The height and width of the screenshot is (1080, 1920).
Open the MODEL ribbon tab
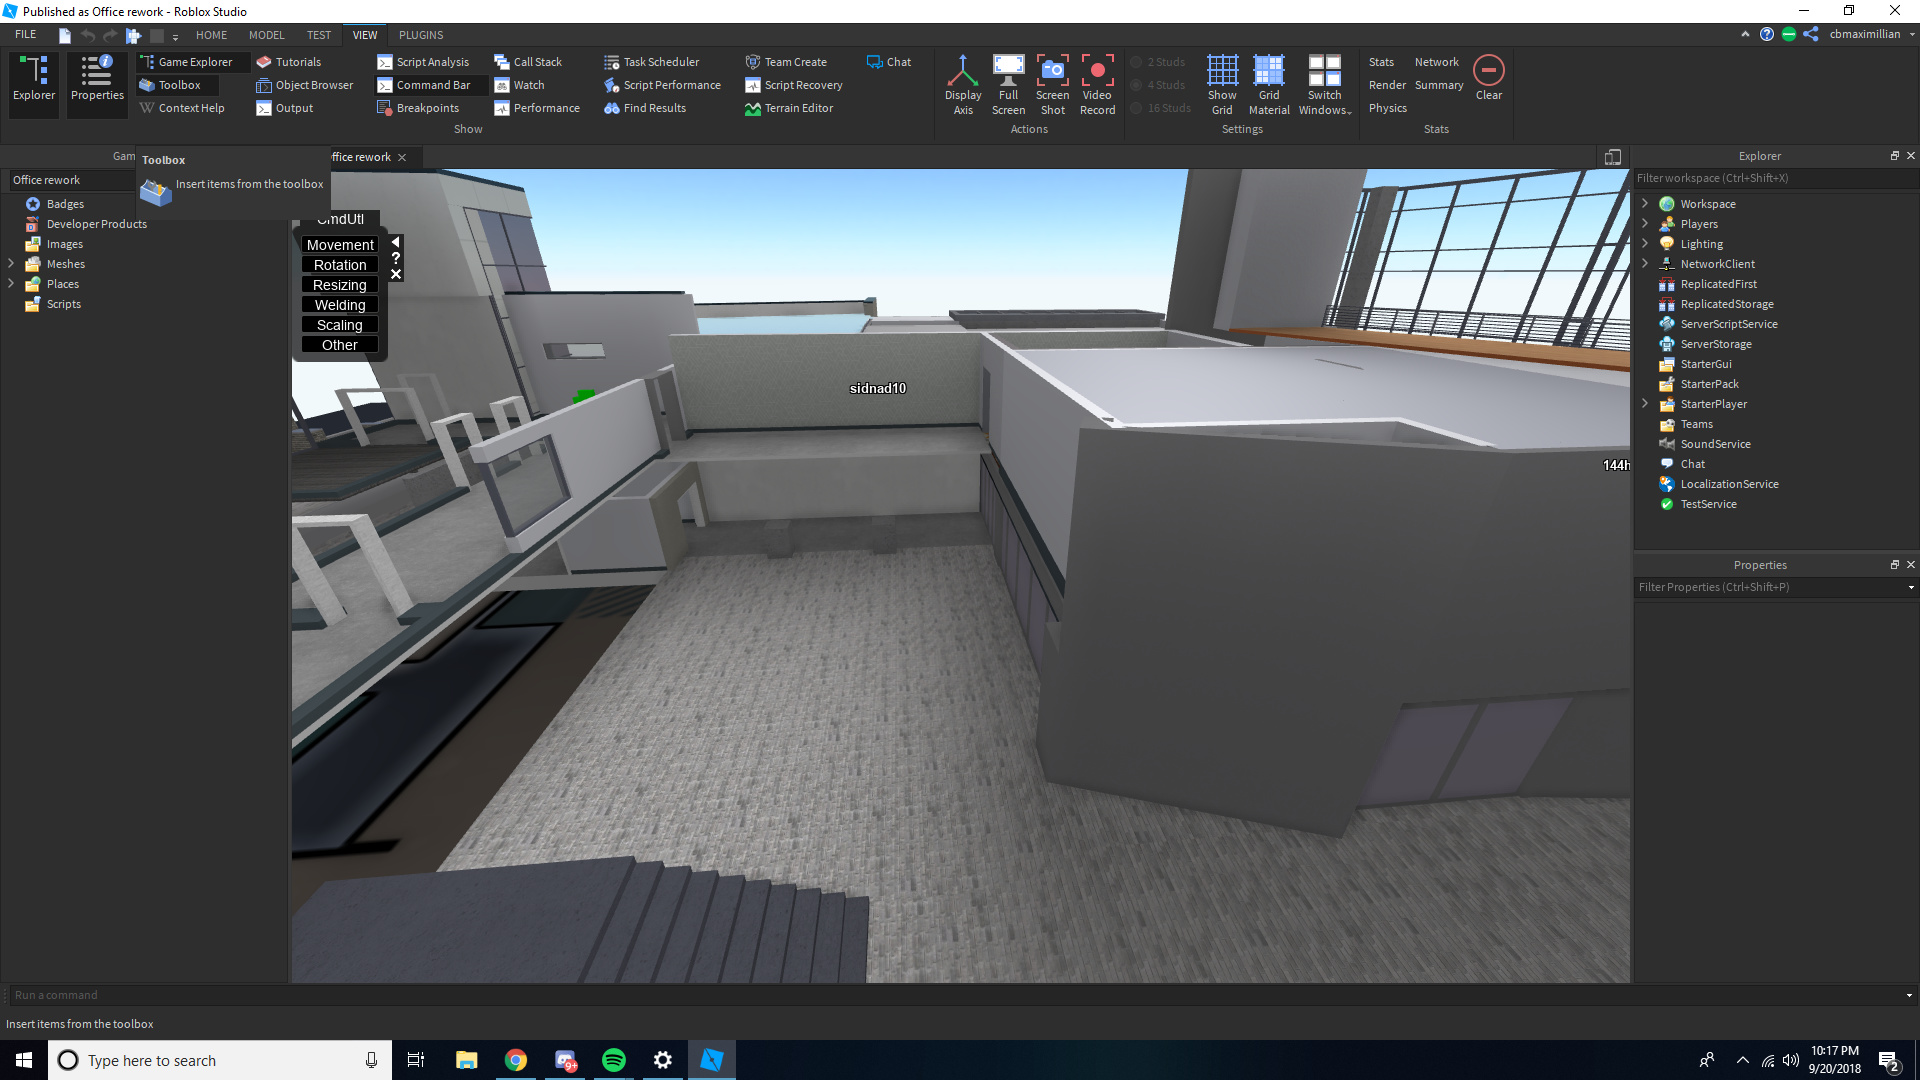coord(266,35)
